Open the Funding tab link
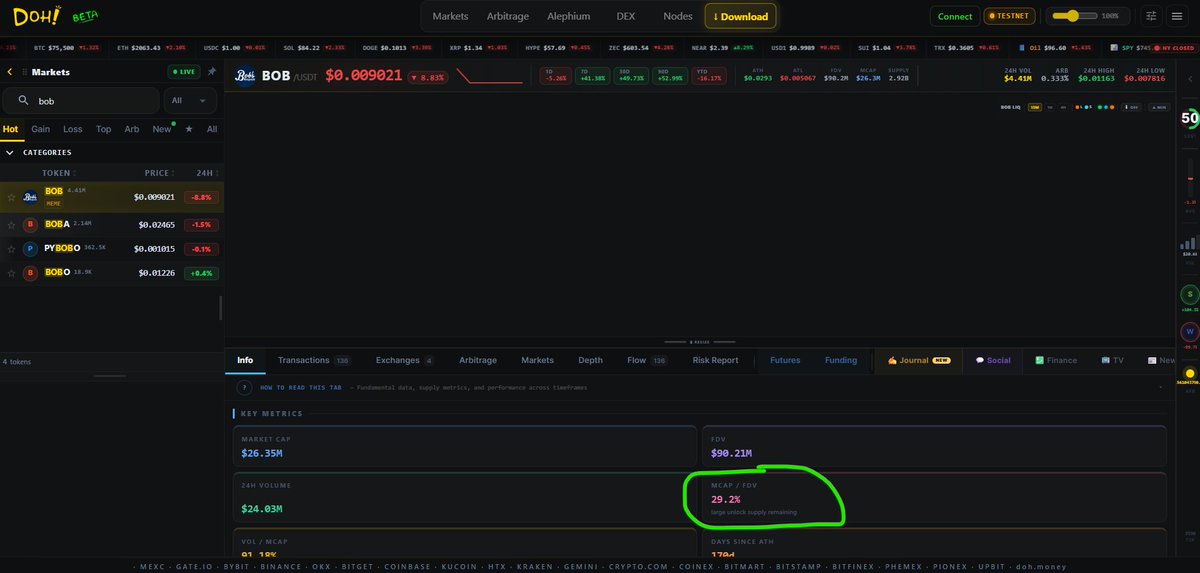Viewport: 1200px width, 573px height. pyautogui.click(x=840, y=360)
